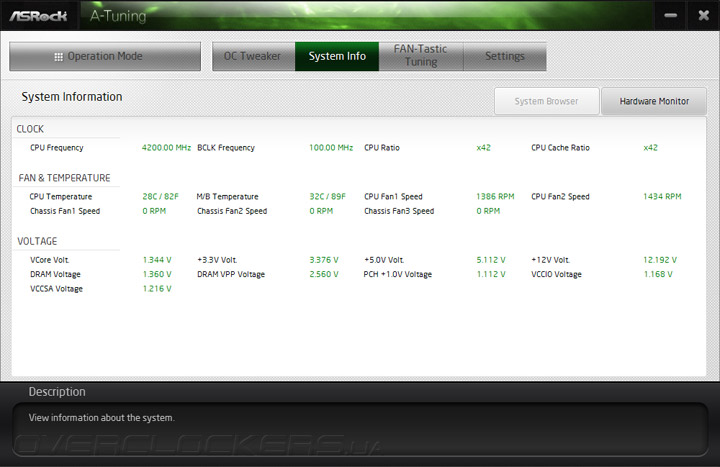The height and width of the screenshot is (467, 720).
Task: Click the BCLK Frequency label
Action: click(226, 148)
